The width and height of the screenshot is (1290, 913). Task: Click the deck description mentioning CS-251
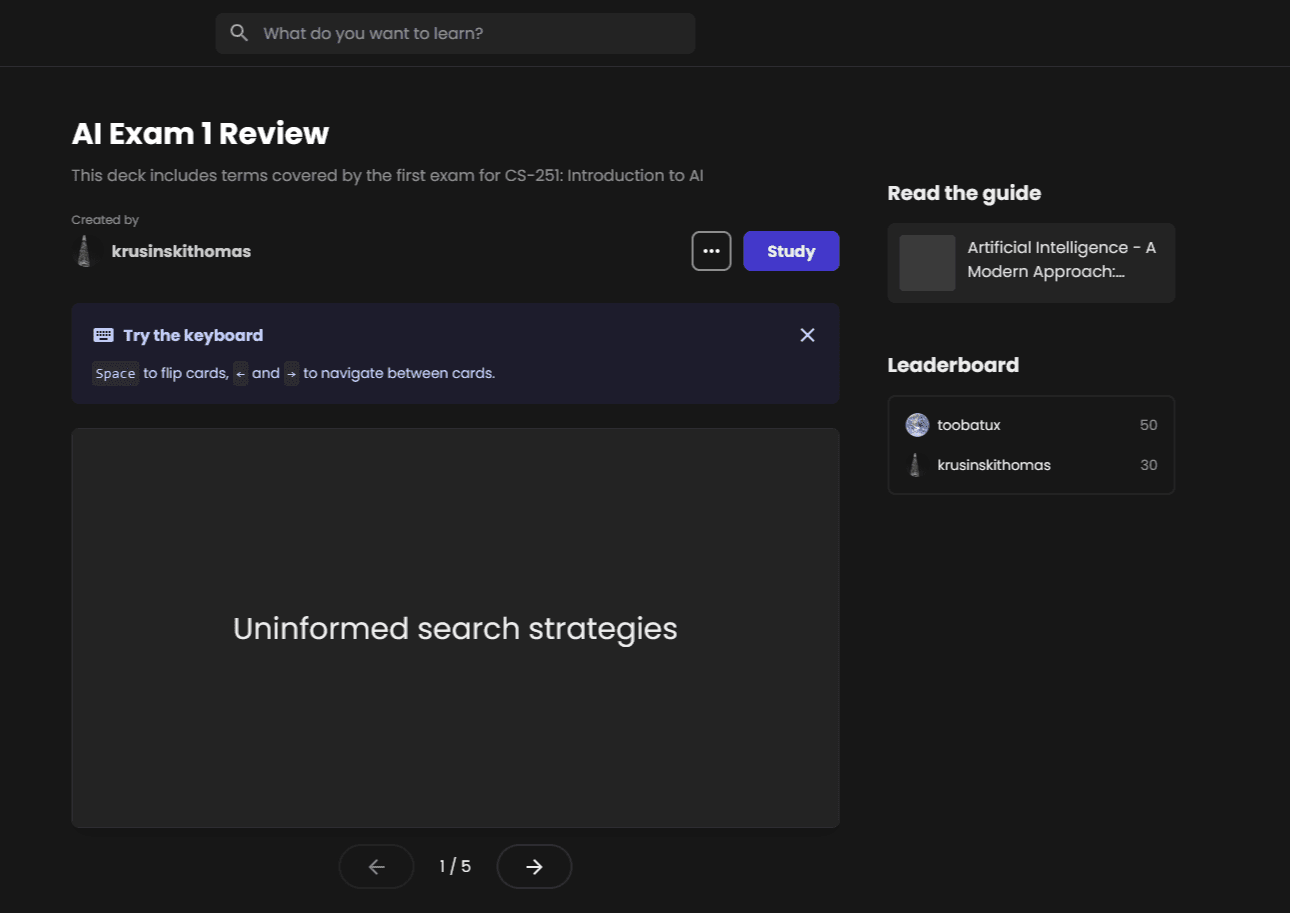click(387, 176)
